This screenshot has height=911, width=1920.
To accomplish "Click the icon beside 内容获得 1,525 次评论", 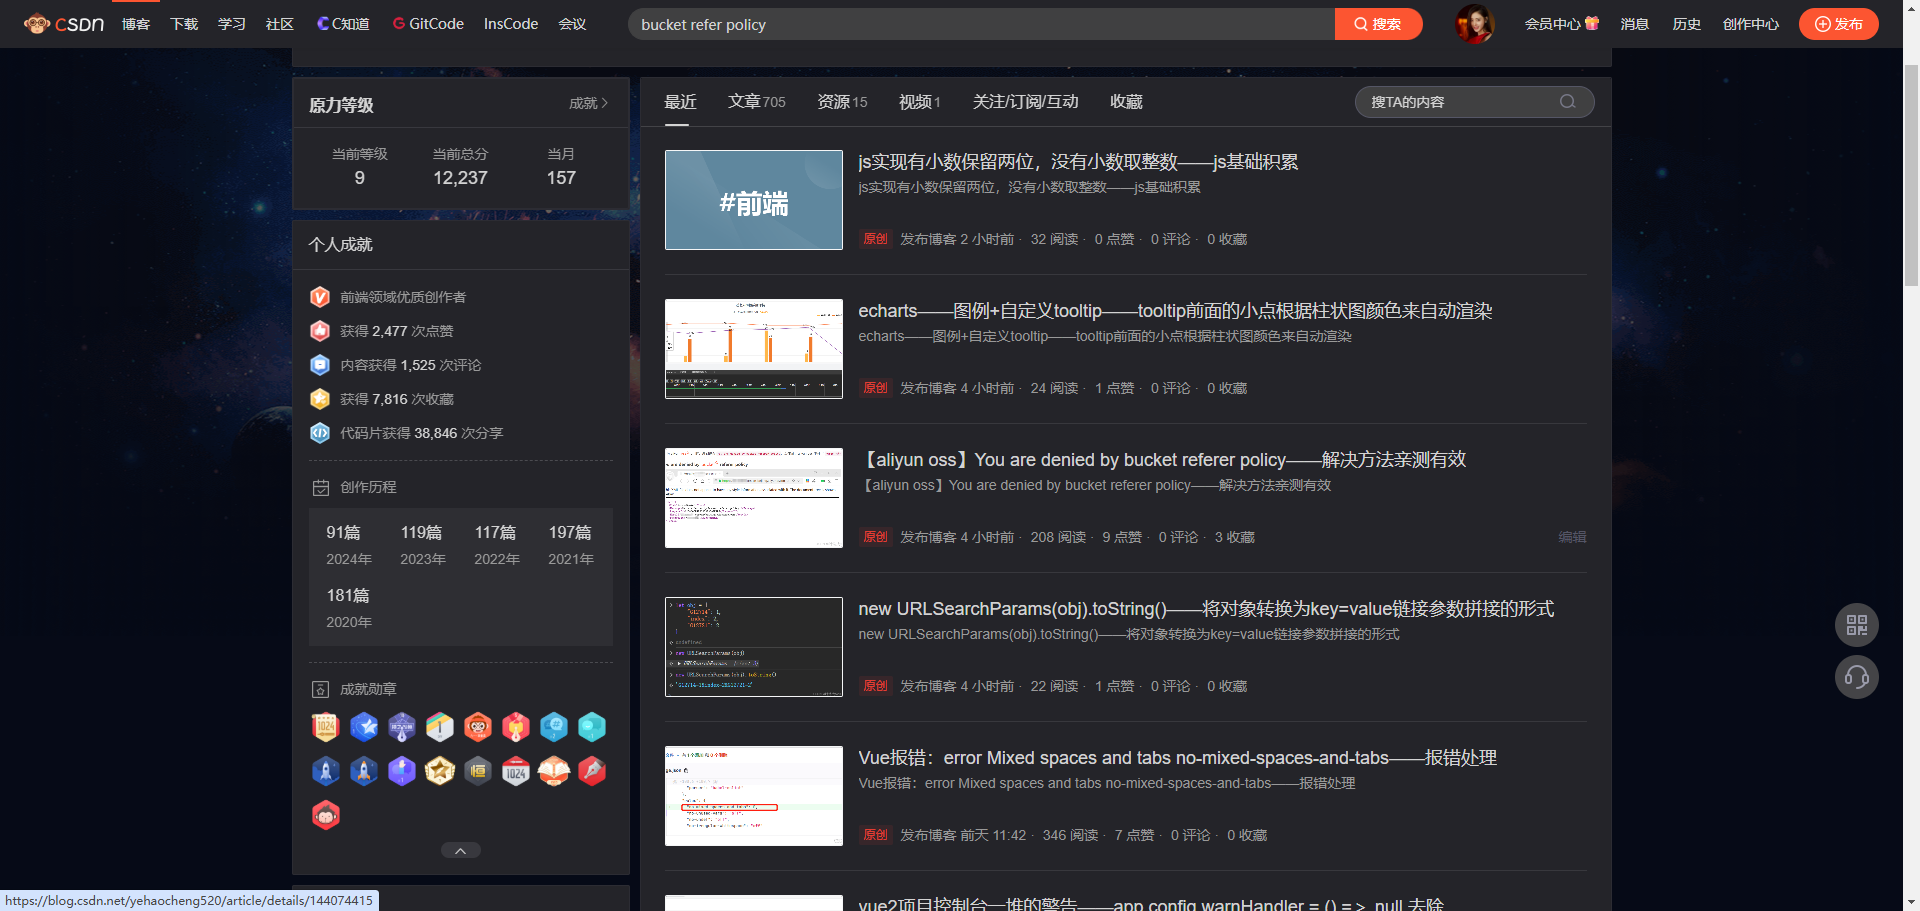I will (320, 365).
